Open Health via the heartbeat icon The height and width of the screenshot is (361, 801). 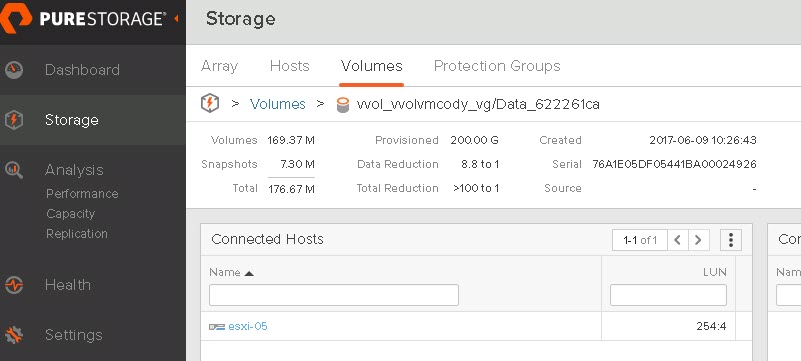[14, 285]
